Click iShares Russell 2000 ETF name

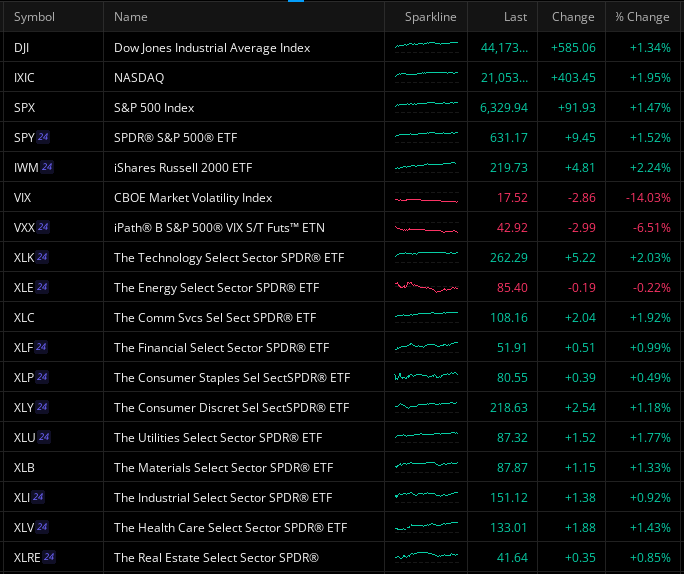[x=183, y=167]
